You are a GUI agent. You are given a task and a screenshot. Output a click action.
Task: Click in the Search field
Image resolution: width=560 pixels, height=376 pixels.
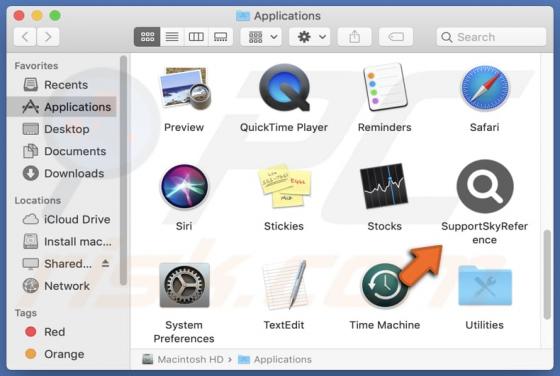click(491, 37)
